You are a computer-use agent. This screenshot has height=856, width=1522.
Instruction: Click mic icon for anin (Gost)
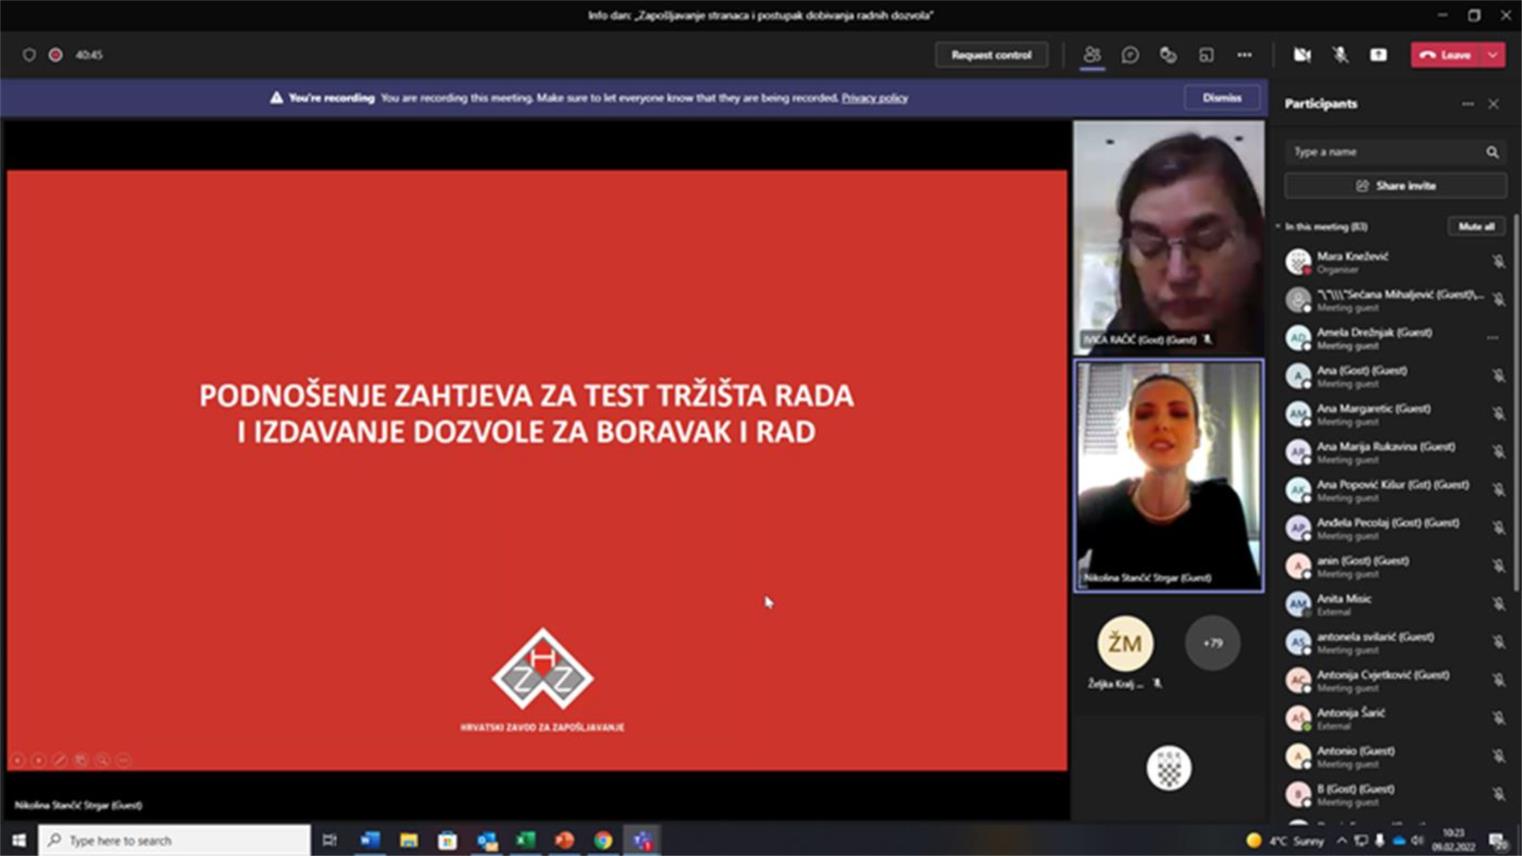1498,566
